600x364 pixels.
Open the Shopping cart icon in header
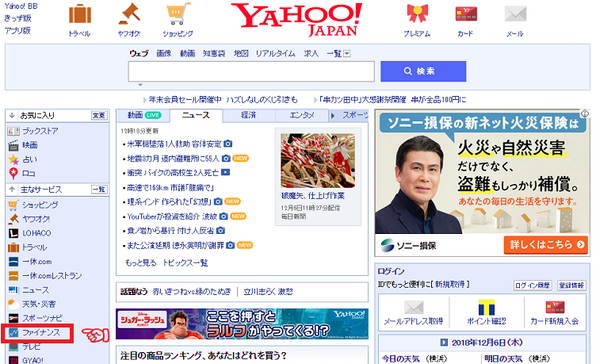click(178, 14)
